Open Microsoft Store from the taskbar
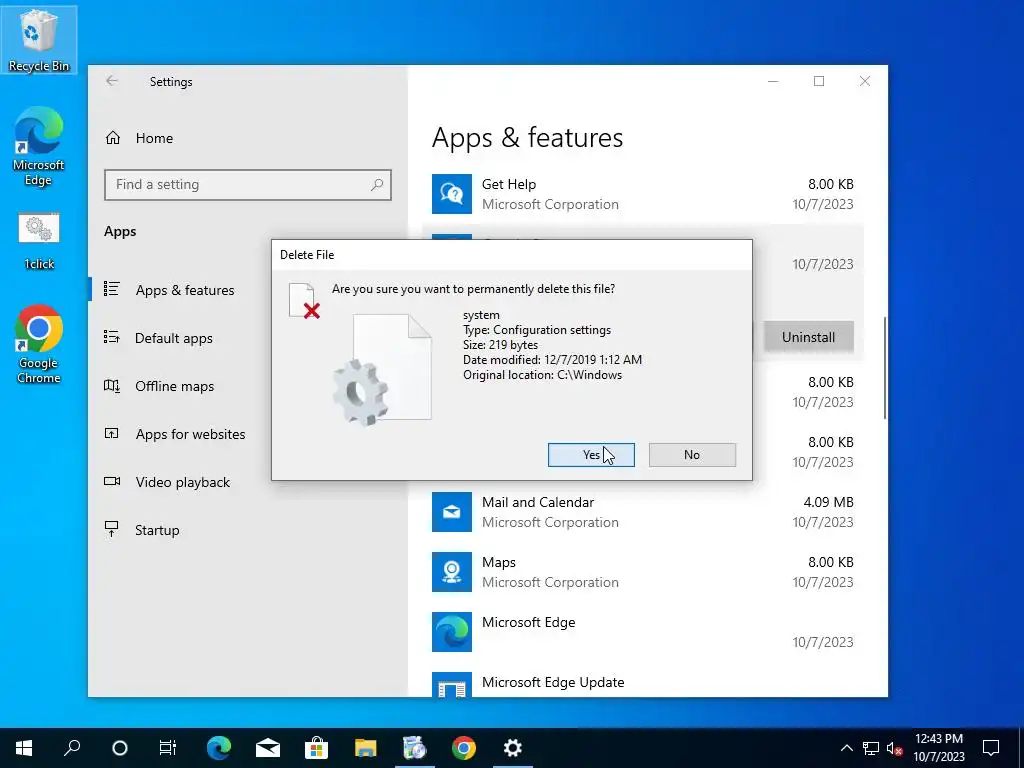Screen dimensions: 1024x768 [x=317, y=748]
